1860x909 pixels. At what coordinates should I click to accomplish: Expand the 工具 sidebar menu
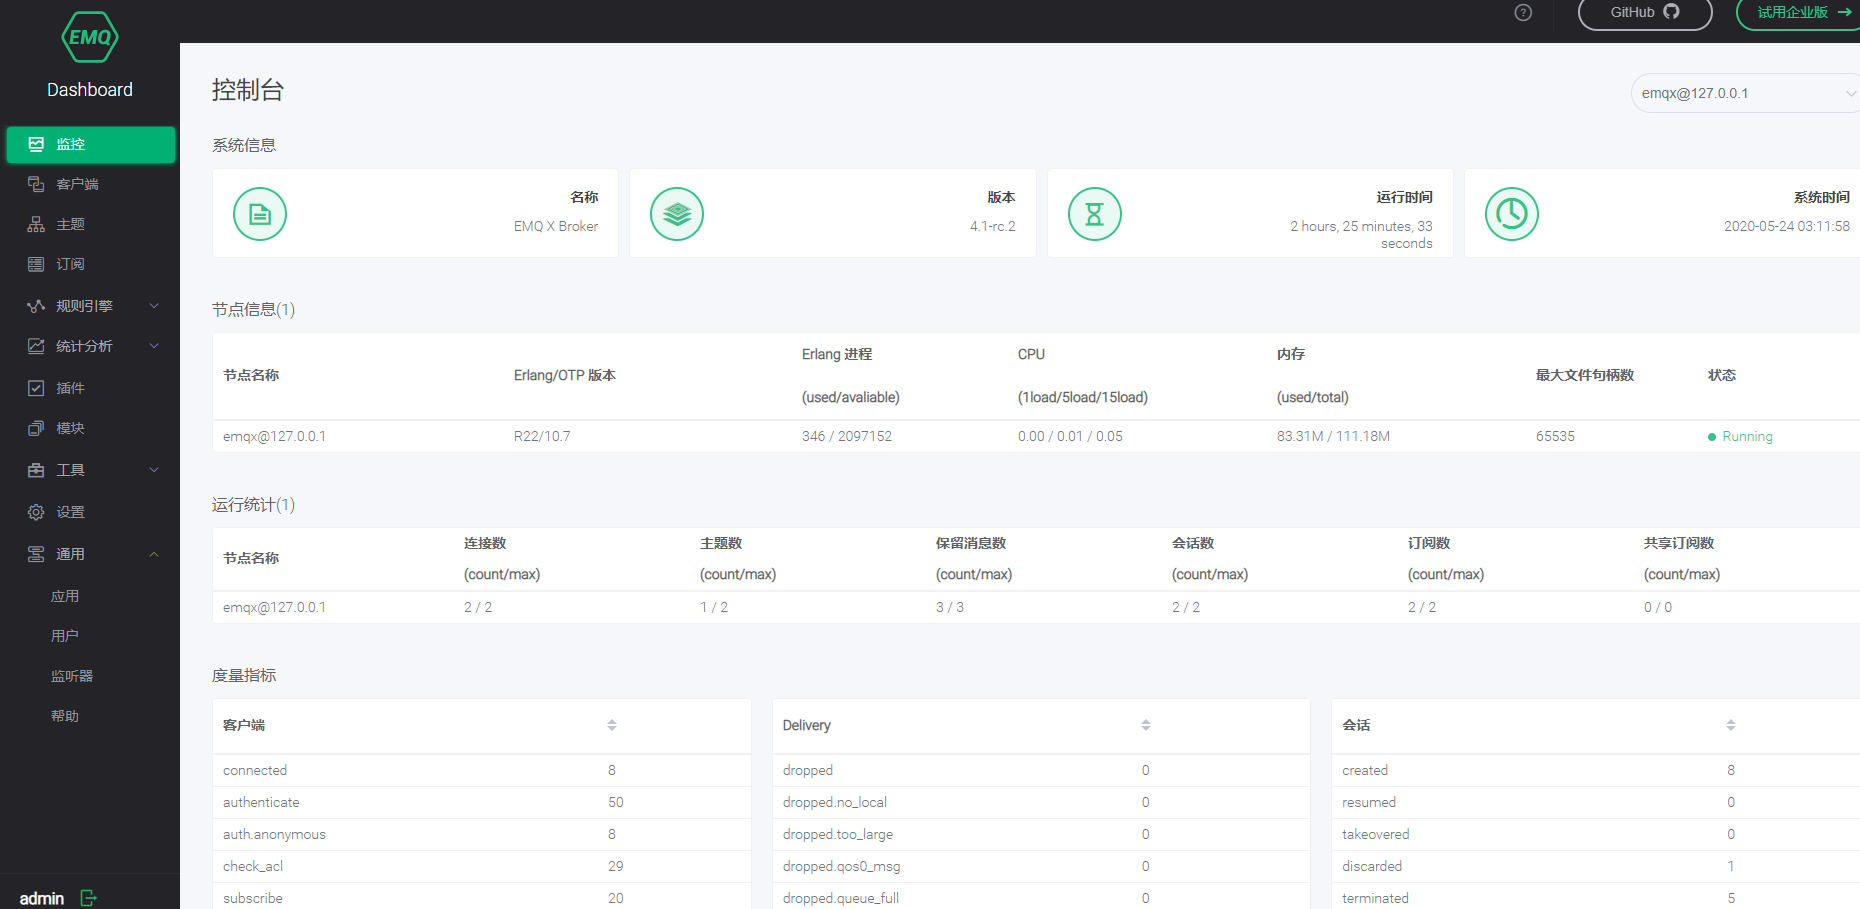click(90, 470)
